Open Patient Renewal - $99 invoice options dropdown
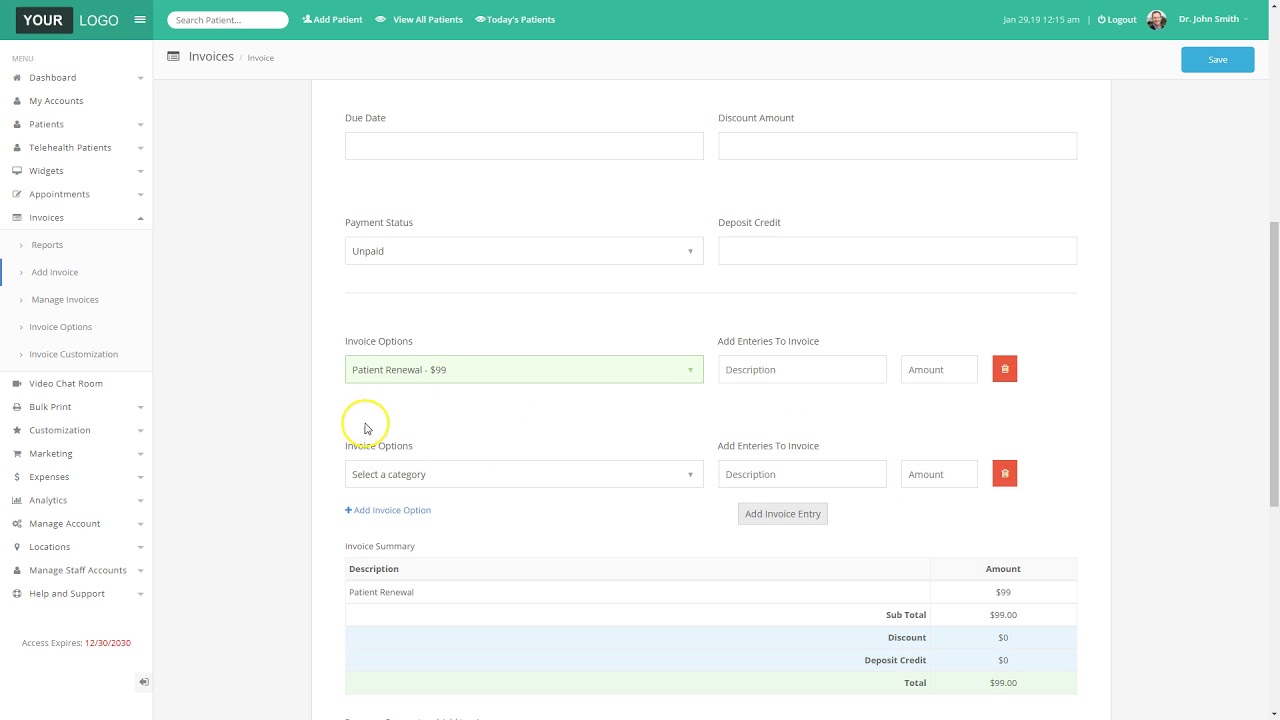 click(524, 370)
